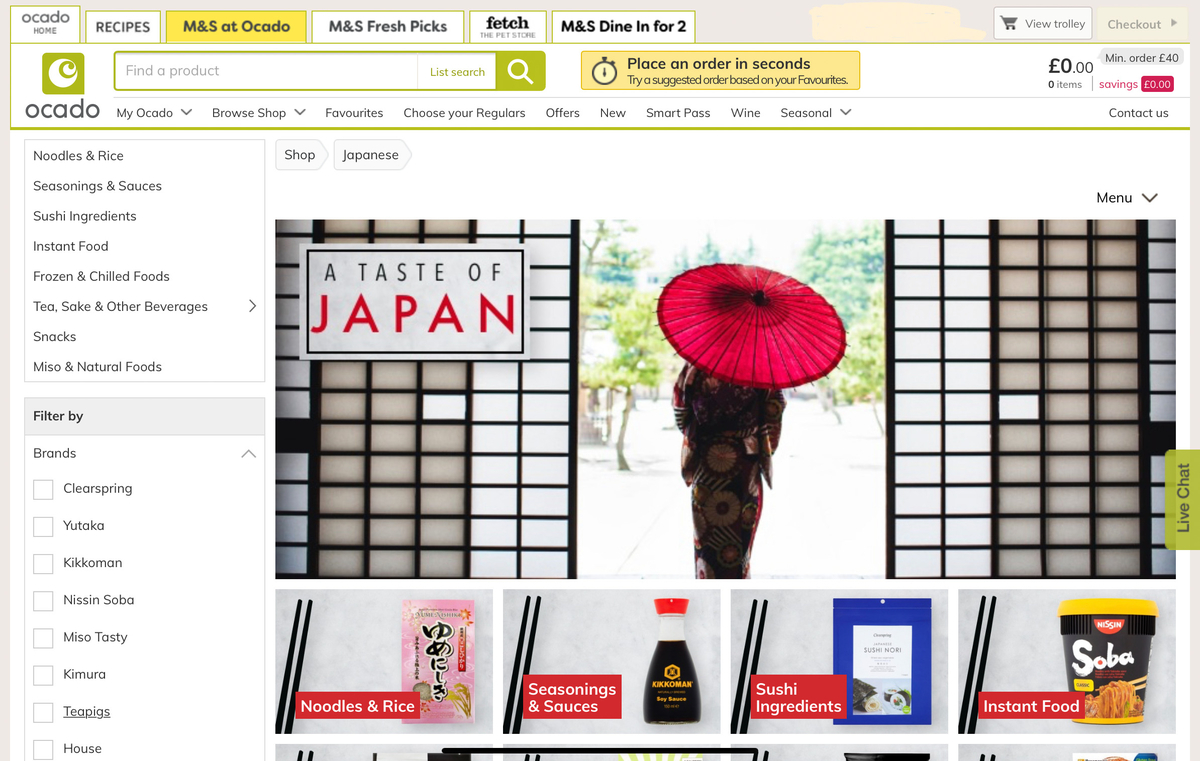Select Seasonings & Sauces in sidebar
The image size is (1200, 761).
pyautogui.click(x=97, y=186)
